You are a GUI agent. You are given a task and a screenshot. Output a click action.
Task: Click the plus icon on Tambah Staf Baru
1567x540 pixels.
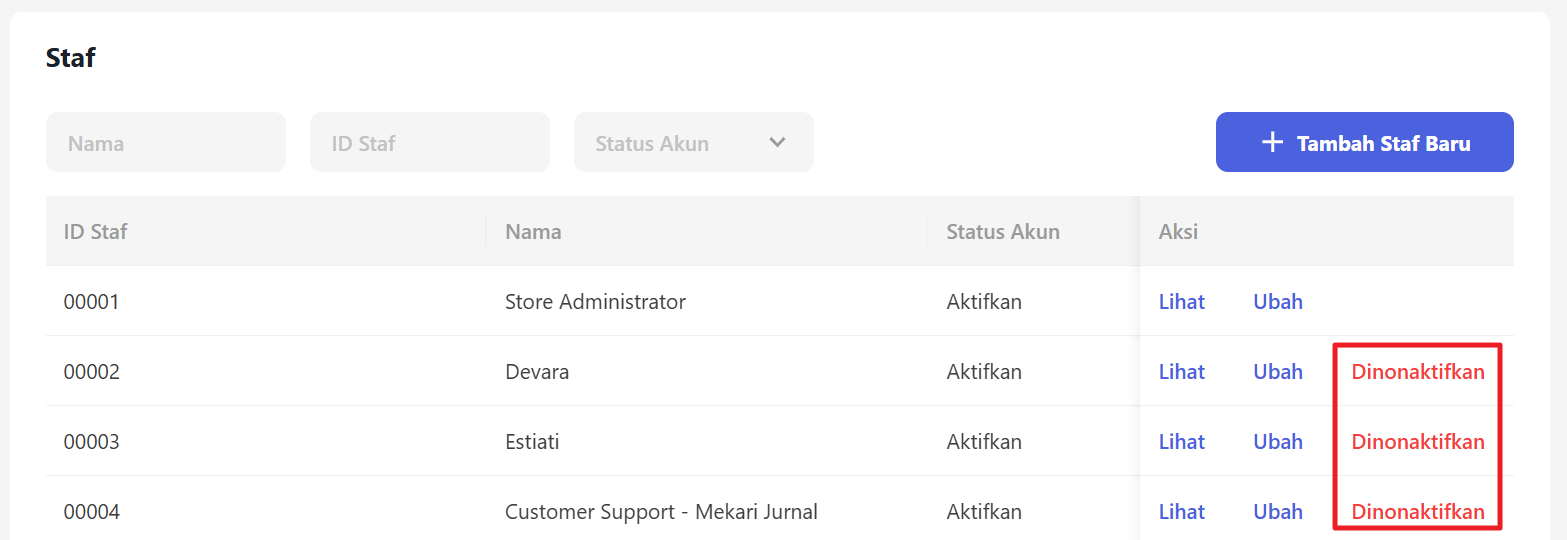point(1271,143)
